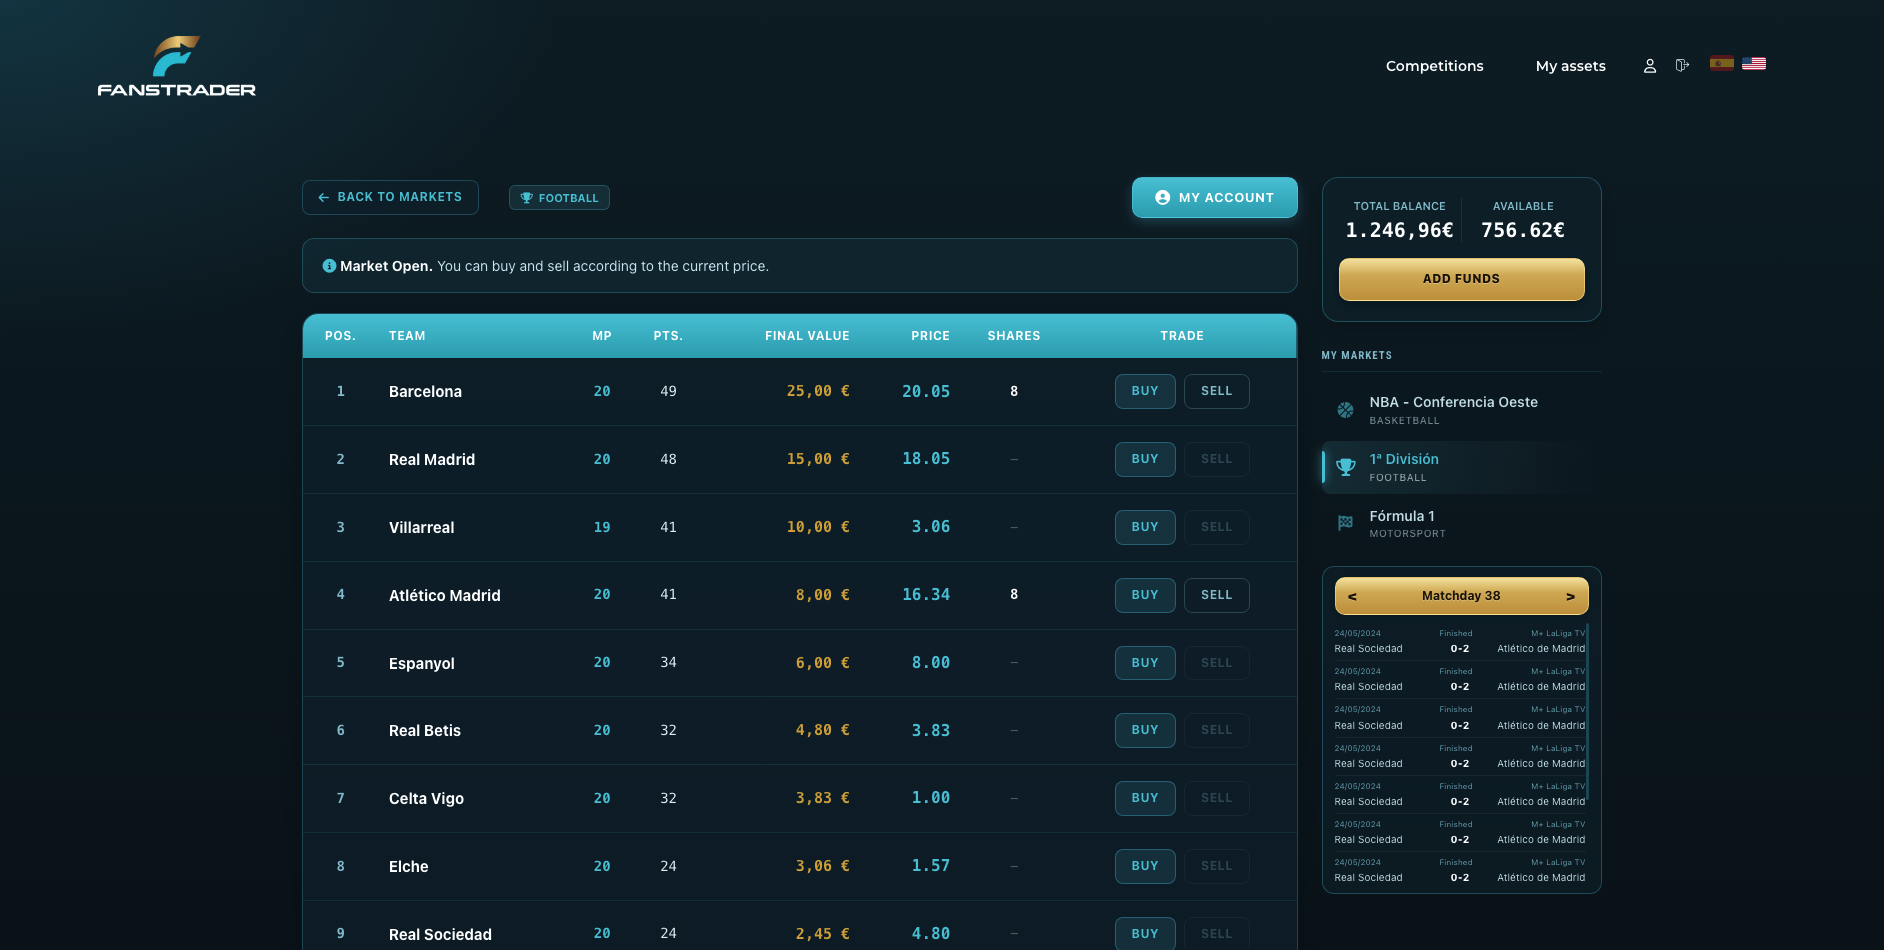
Task: Click the info icon in Market Open notice
Action: pyautogui.click(x=329, y=266)
